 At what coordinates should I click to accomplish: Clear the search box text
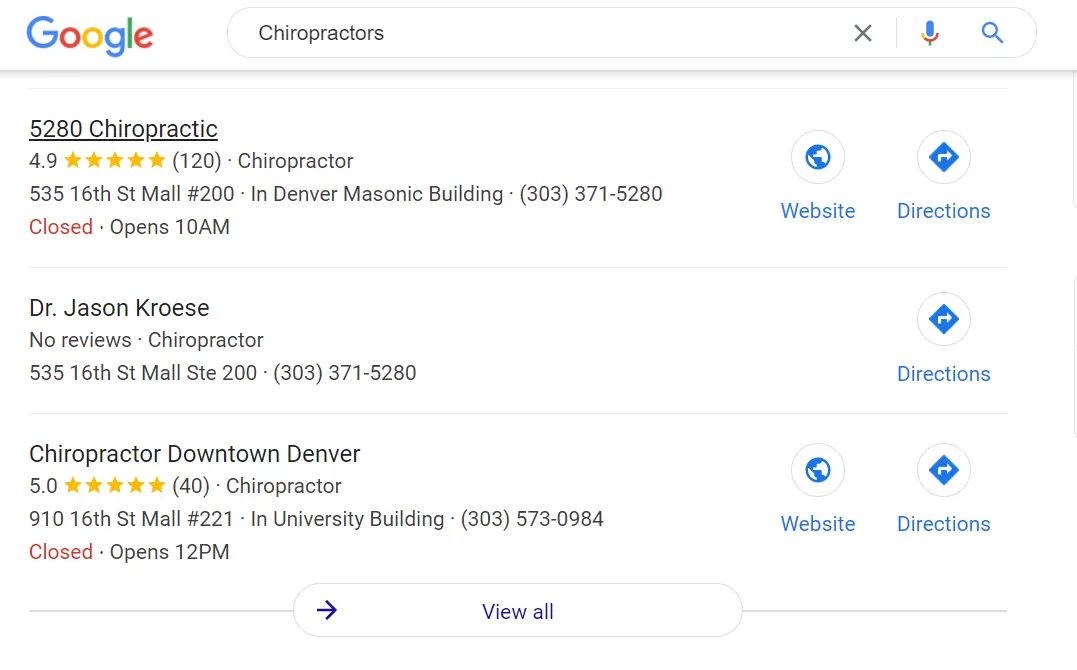click(862, 33)
